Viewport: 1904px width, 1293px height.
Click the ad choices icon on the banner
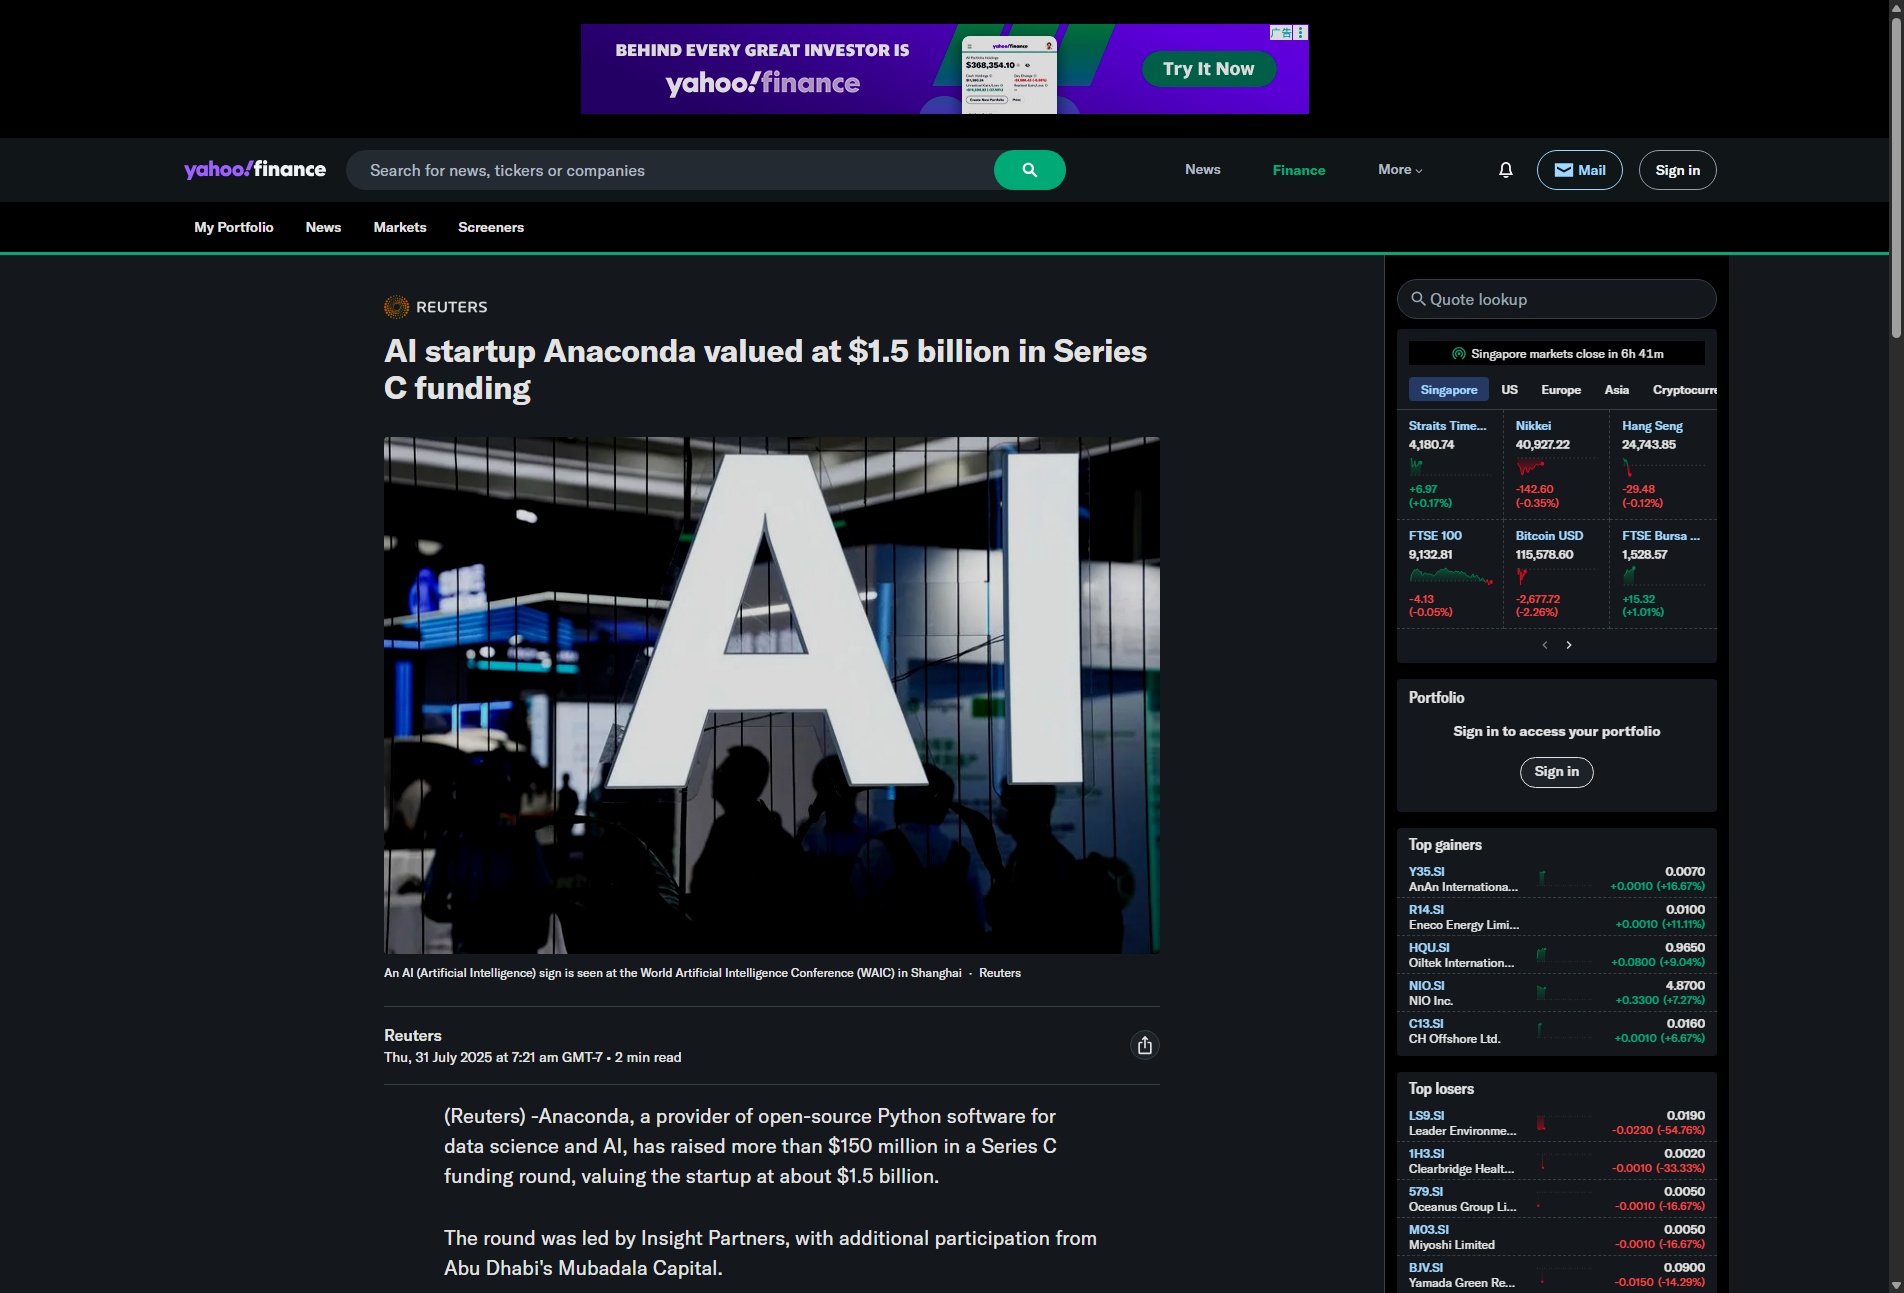pyautogui.click(x=1301, y=33)
